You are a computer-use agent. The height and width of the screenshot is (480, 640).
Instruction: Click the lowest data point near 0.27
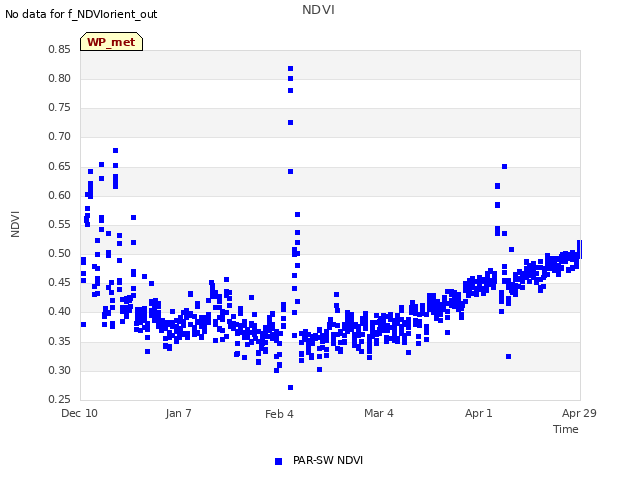tap(291, 387)
